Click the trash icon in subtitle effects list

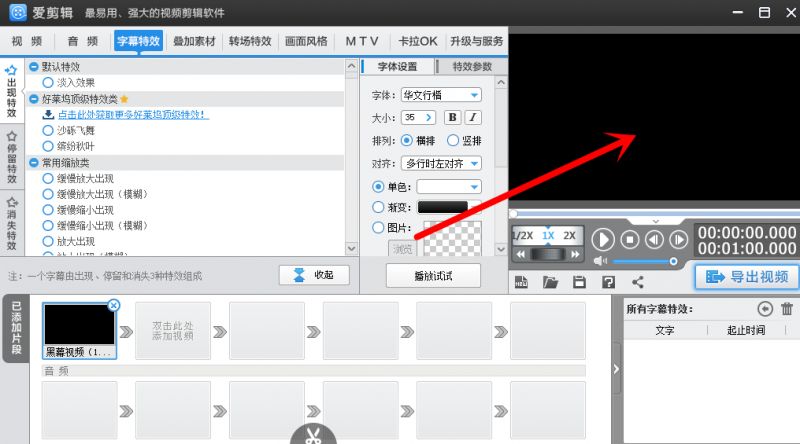point(787,309)
